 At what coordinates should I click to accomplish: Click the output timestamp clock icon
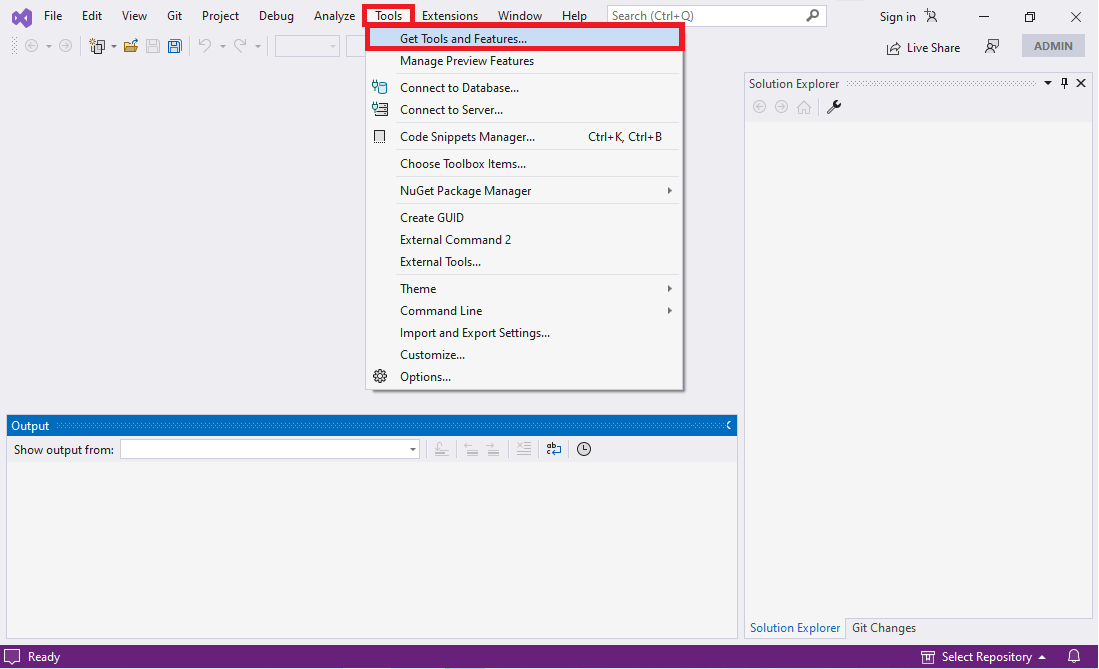pyautogui.click(x=584, y=449)
